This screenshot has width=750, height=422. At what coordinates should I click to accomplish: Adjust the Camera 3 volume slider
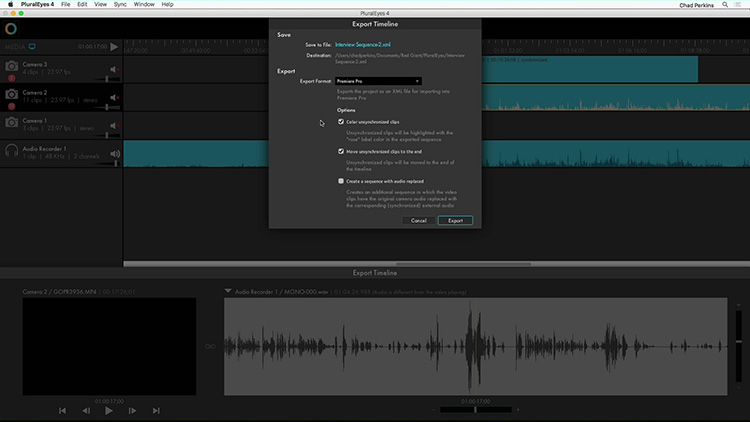click(107, 79)
